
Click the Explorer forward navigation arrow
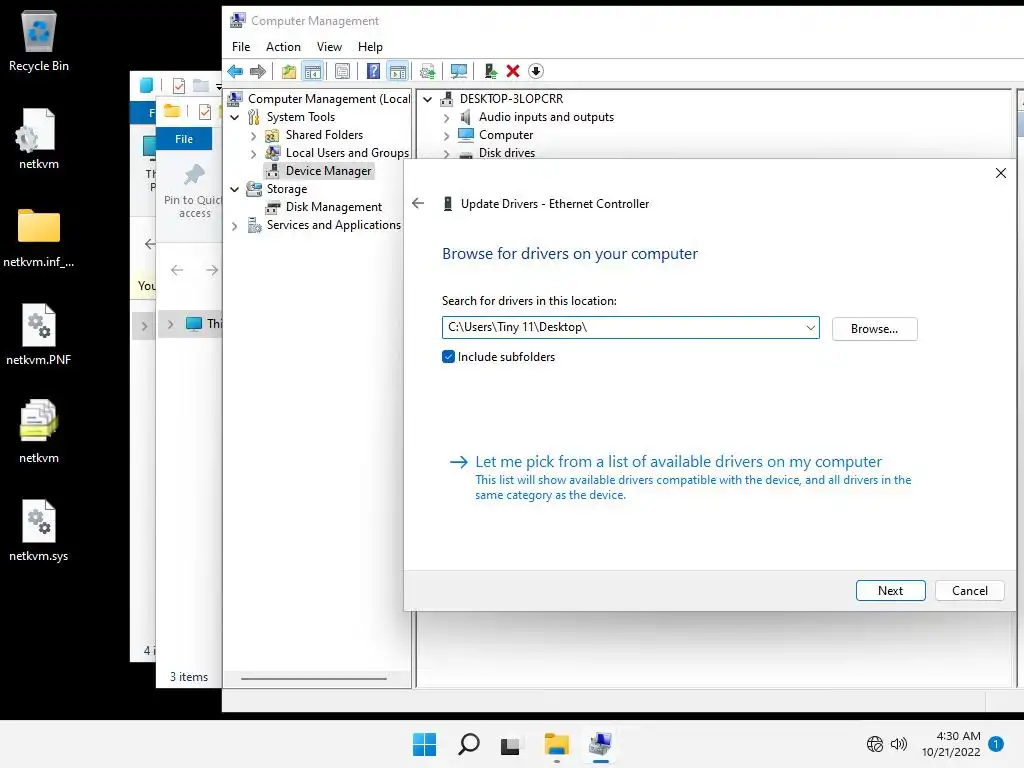click(212, 270)
